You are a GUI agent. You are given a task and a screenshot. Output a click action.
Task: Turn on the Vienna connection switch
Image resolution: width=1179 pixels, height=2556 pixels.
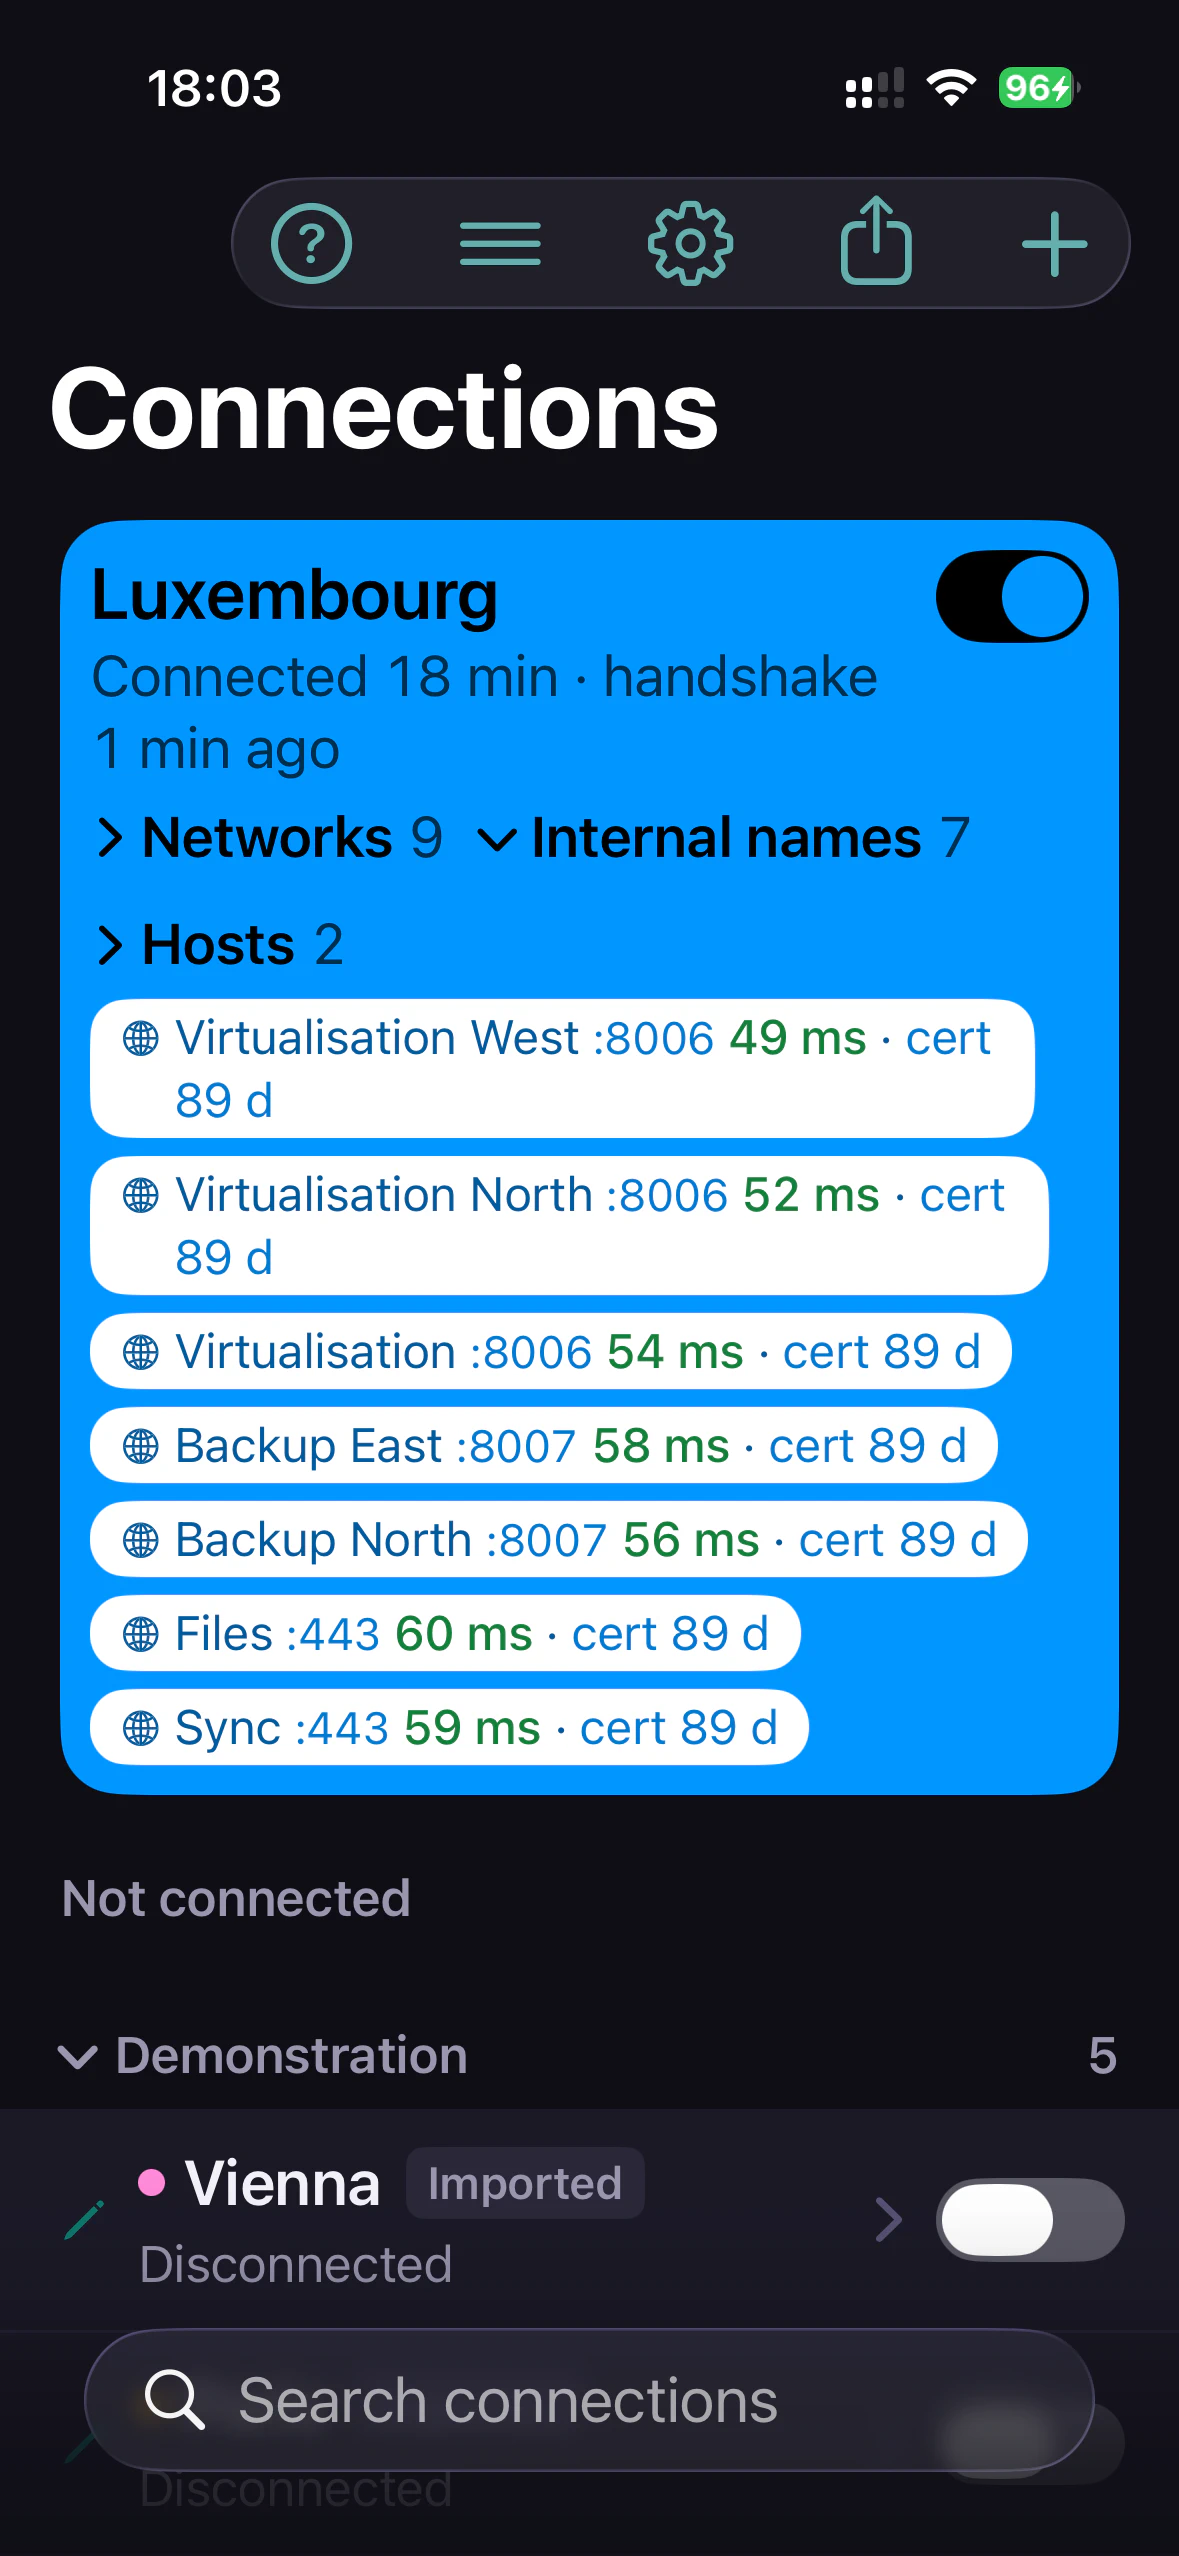coord(1030,2220)
